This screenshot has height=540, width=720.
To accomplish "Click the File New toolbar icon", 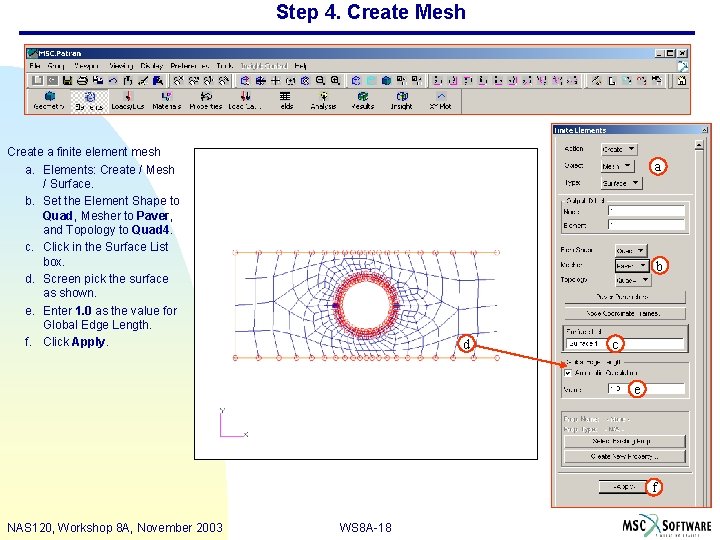I will (37, 81).
